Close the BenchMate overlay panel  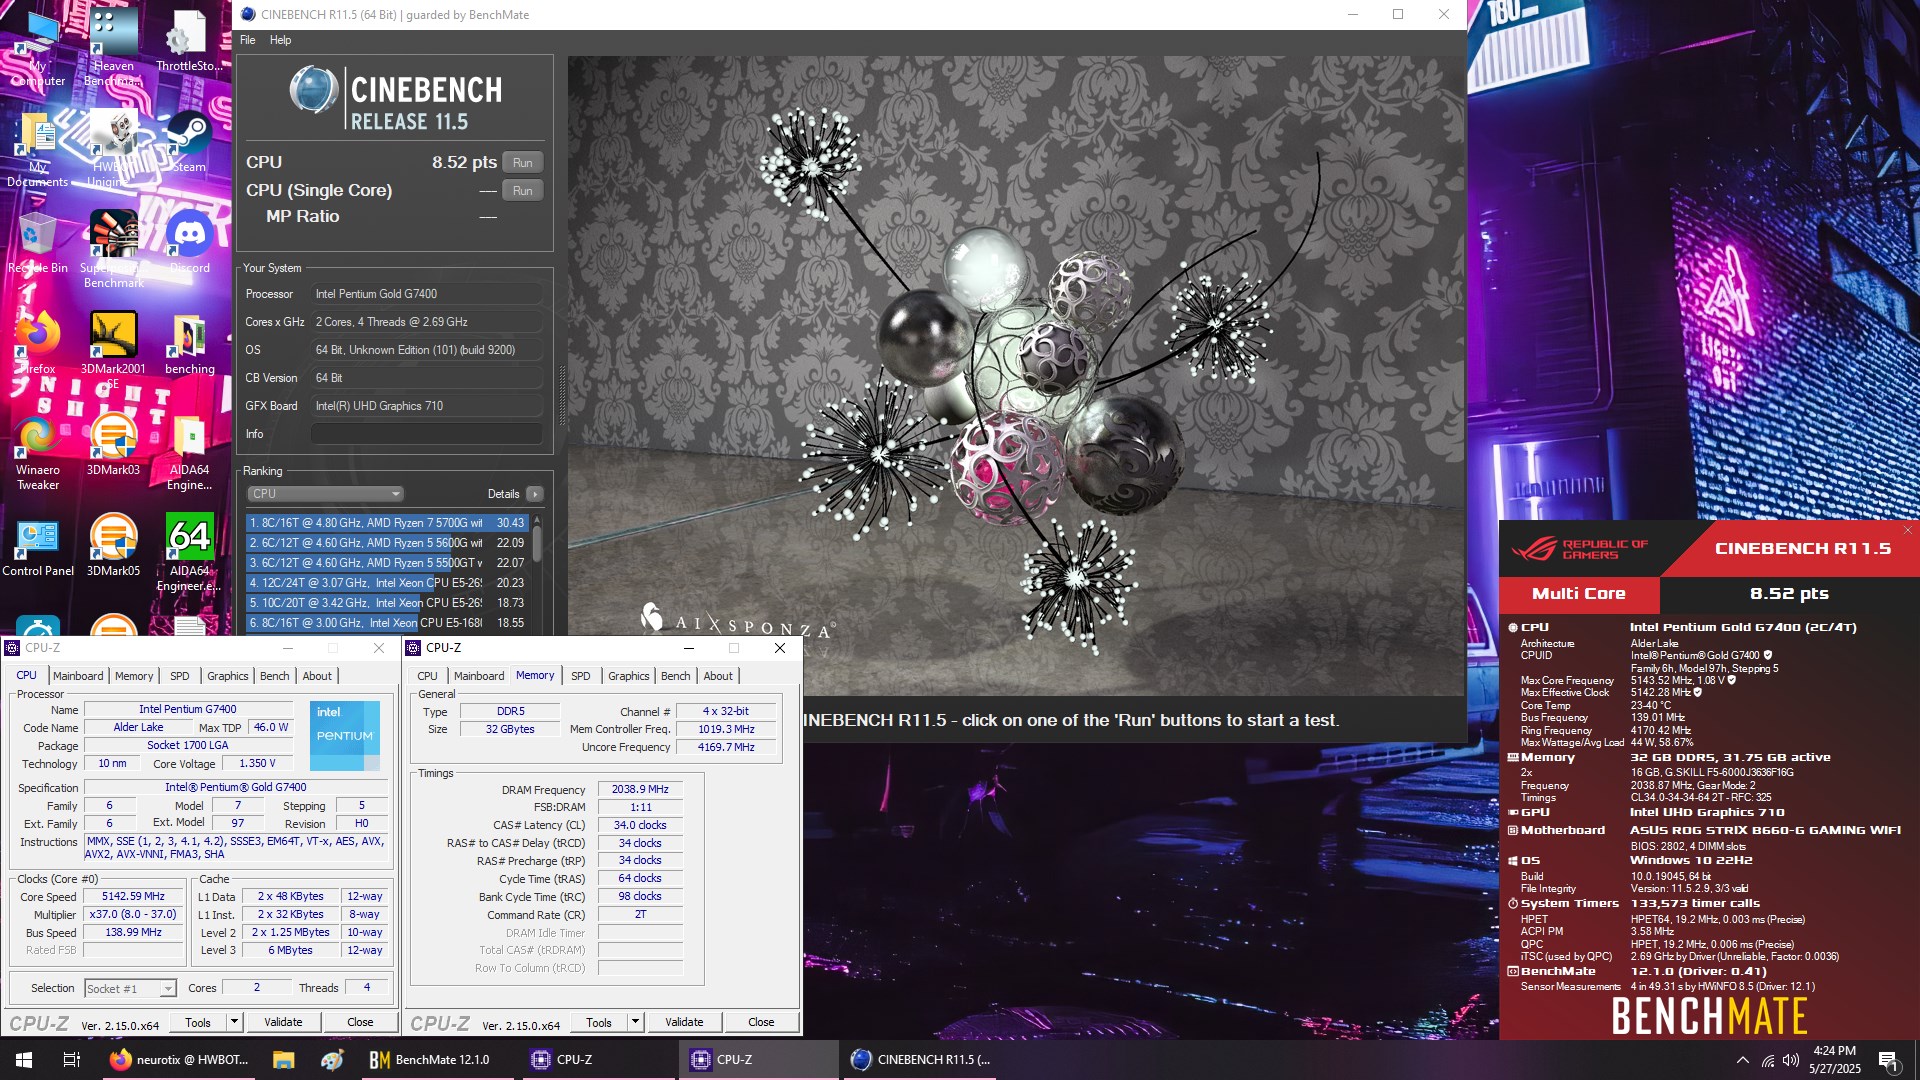[1908, 530]
